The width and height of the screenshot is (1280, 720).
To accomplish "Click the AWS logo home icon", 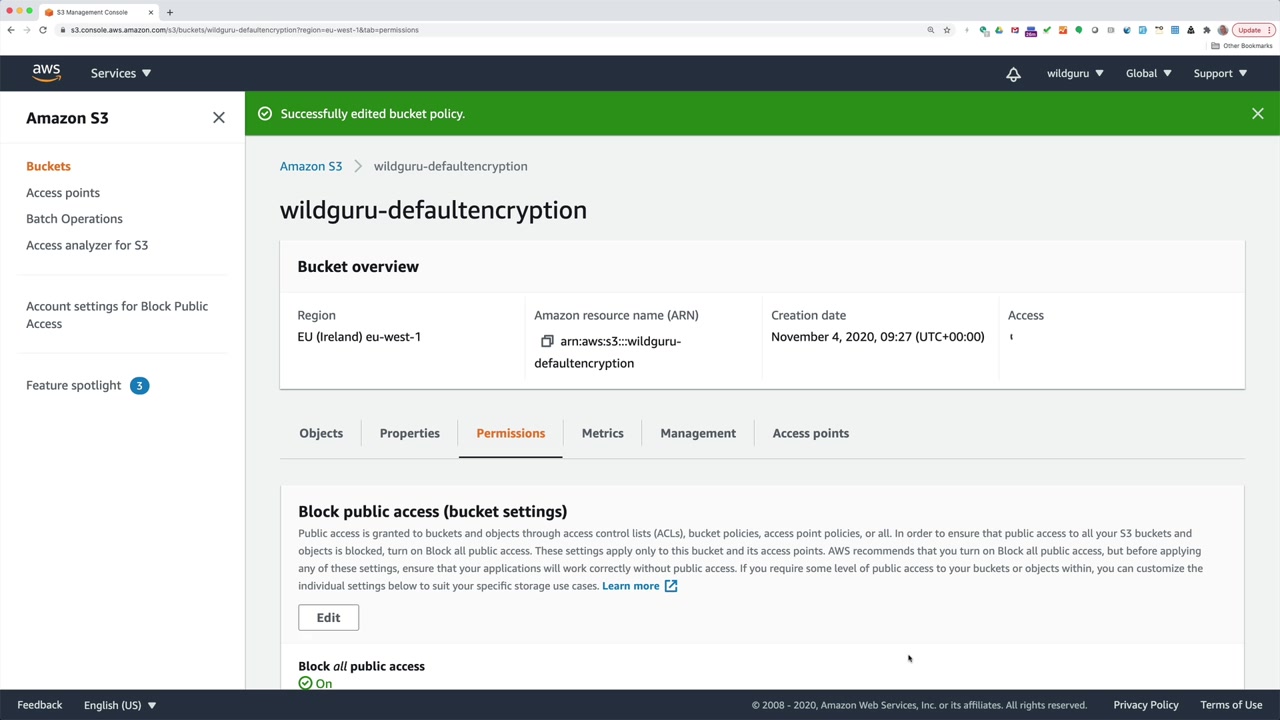I will (46, 73).
